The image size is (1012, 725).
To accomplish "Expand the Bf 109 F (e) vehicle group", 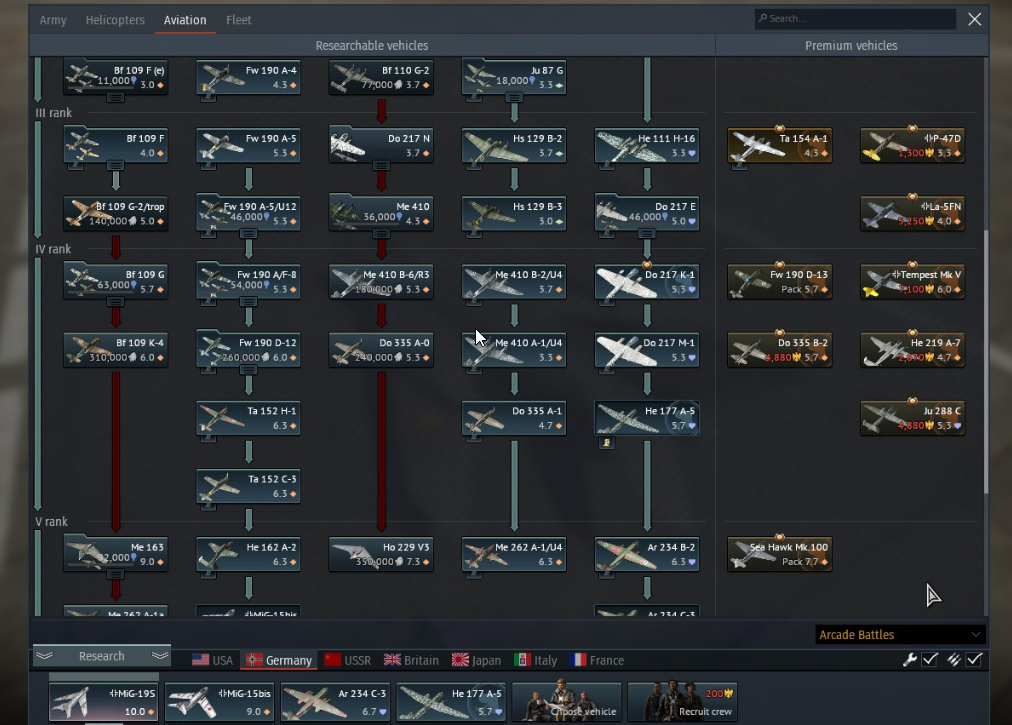I will coord(116,97).
